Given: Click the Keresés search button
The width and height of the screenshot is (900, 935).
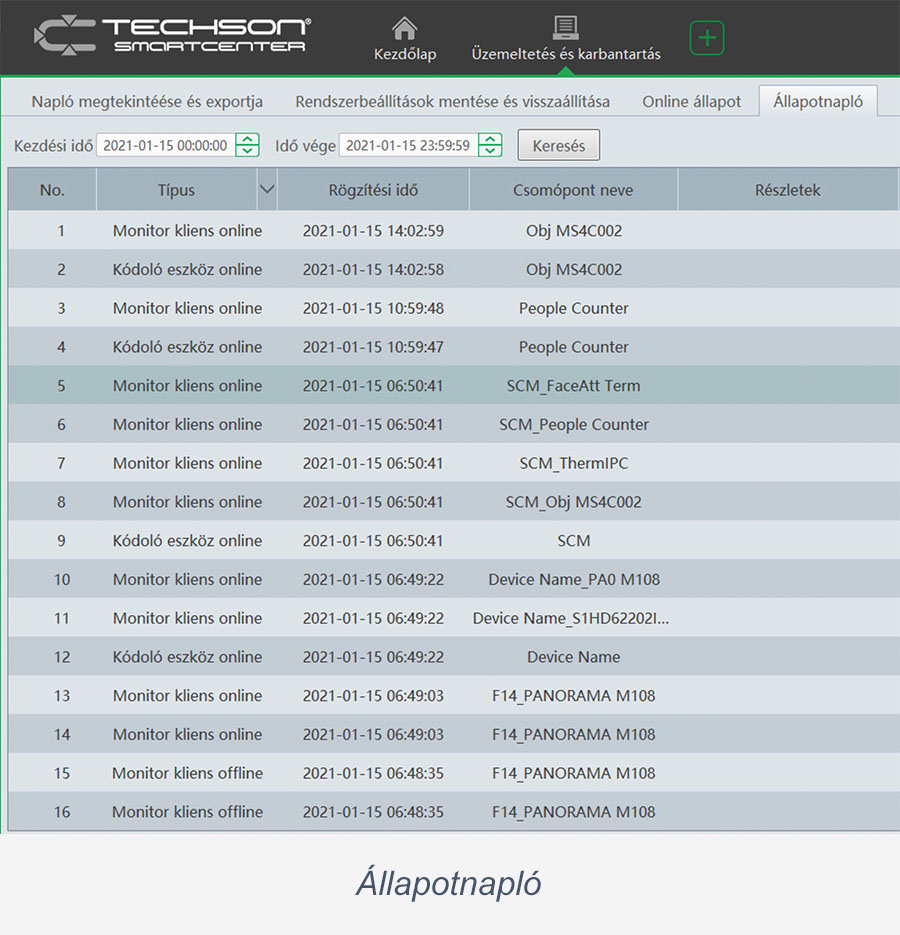Looking at the screenshot, I should click(x=559, y=145).
